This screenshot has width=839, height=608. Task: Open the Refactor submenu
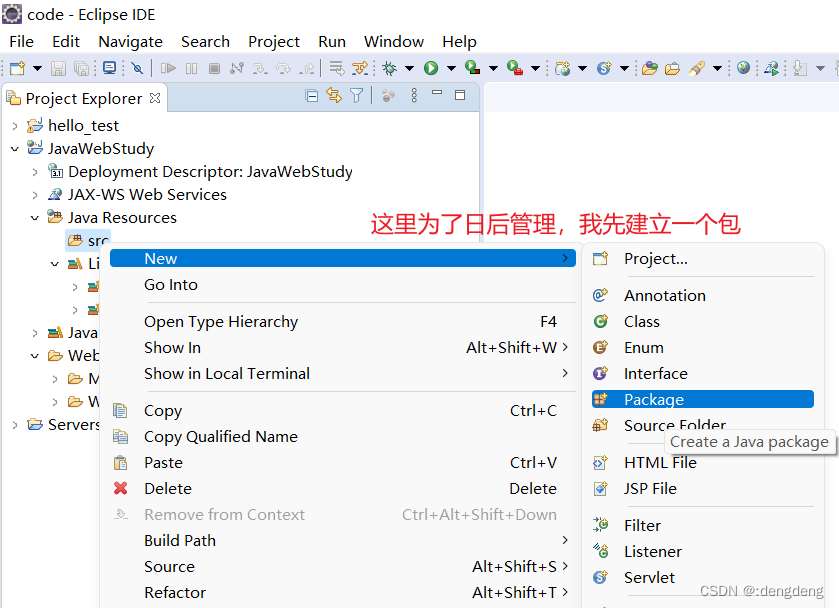tap(342, 592)
